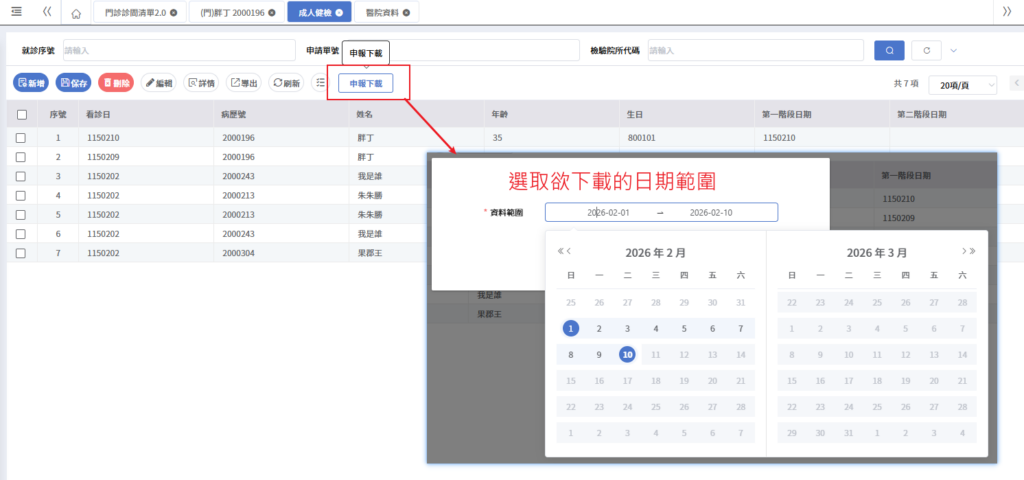This screenshot has height=480, width=1024.
Task: Click the red 刪除 button
Action: pos(116,84)
